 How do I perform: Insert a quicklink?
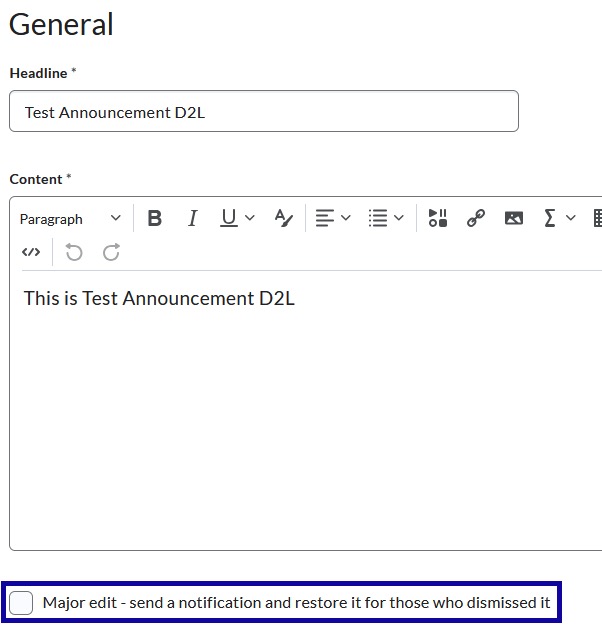pos(476,218)
